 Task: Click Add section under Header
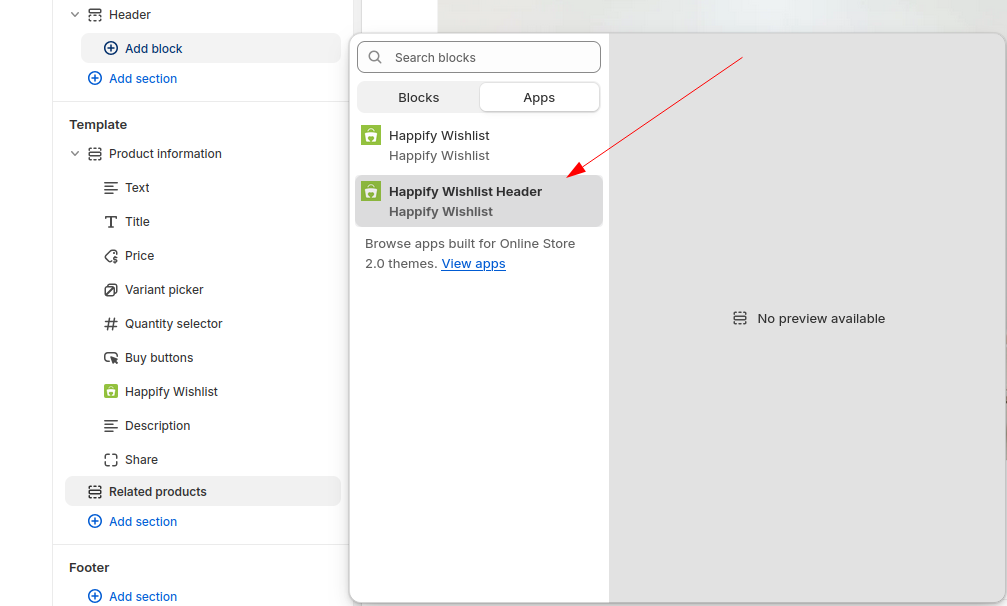coord(143,78)
